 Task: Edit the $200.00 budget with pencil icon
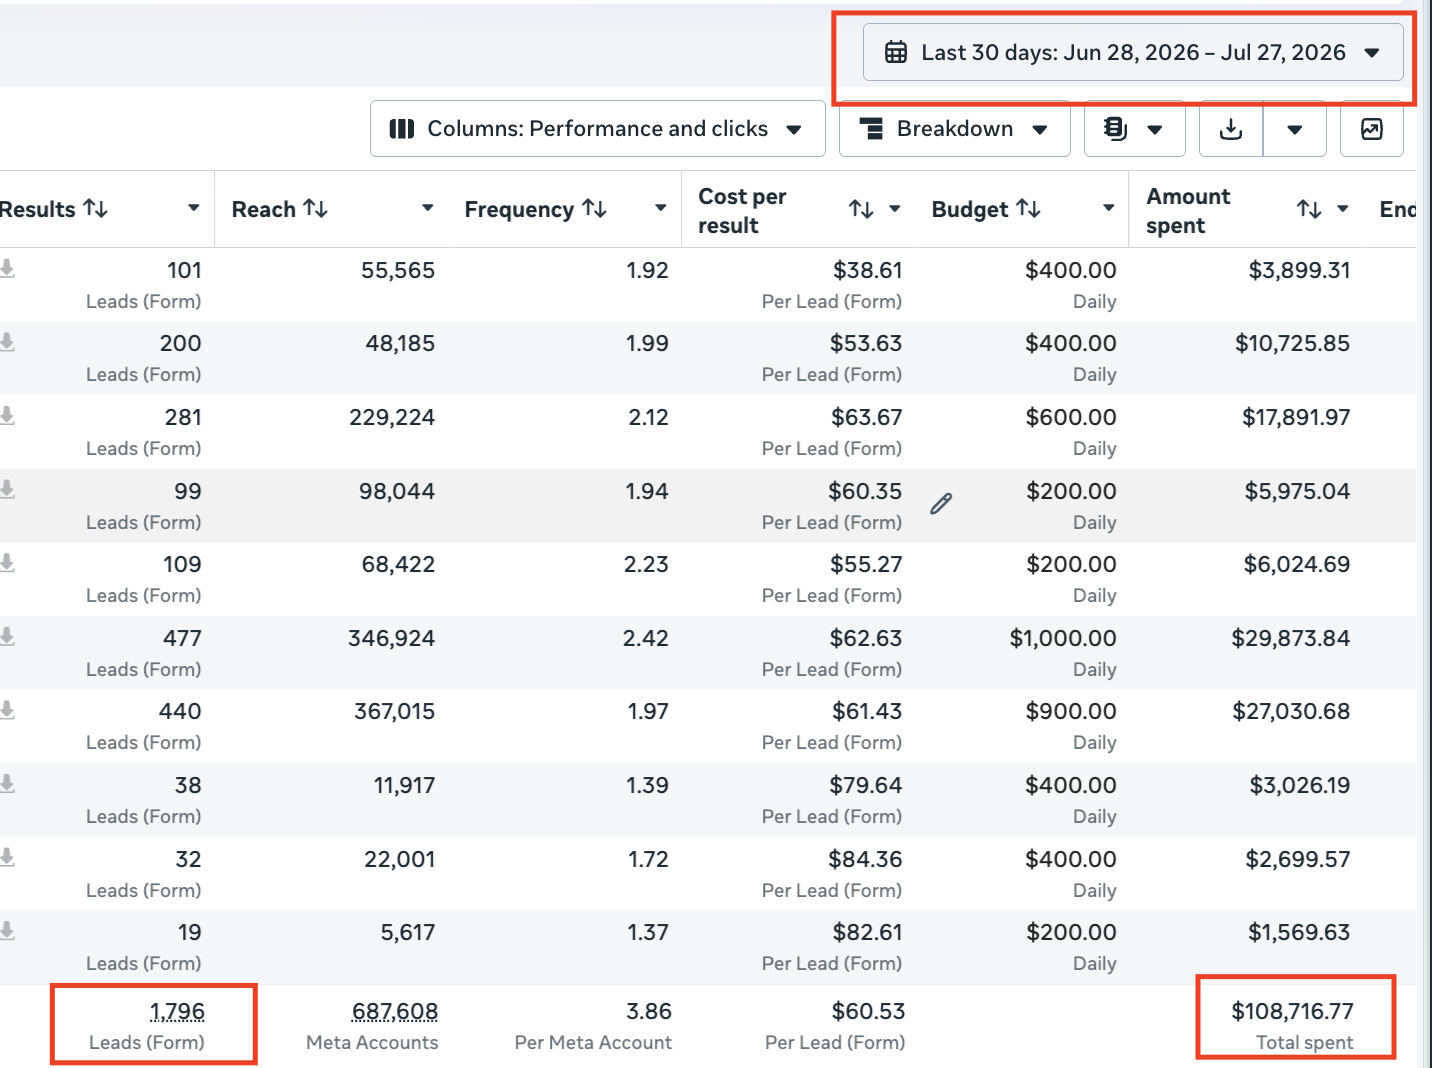(x=941, y=503)
